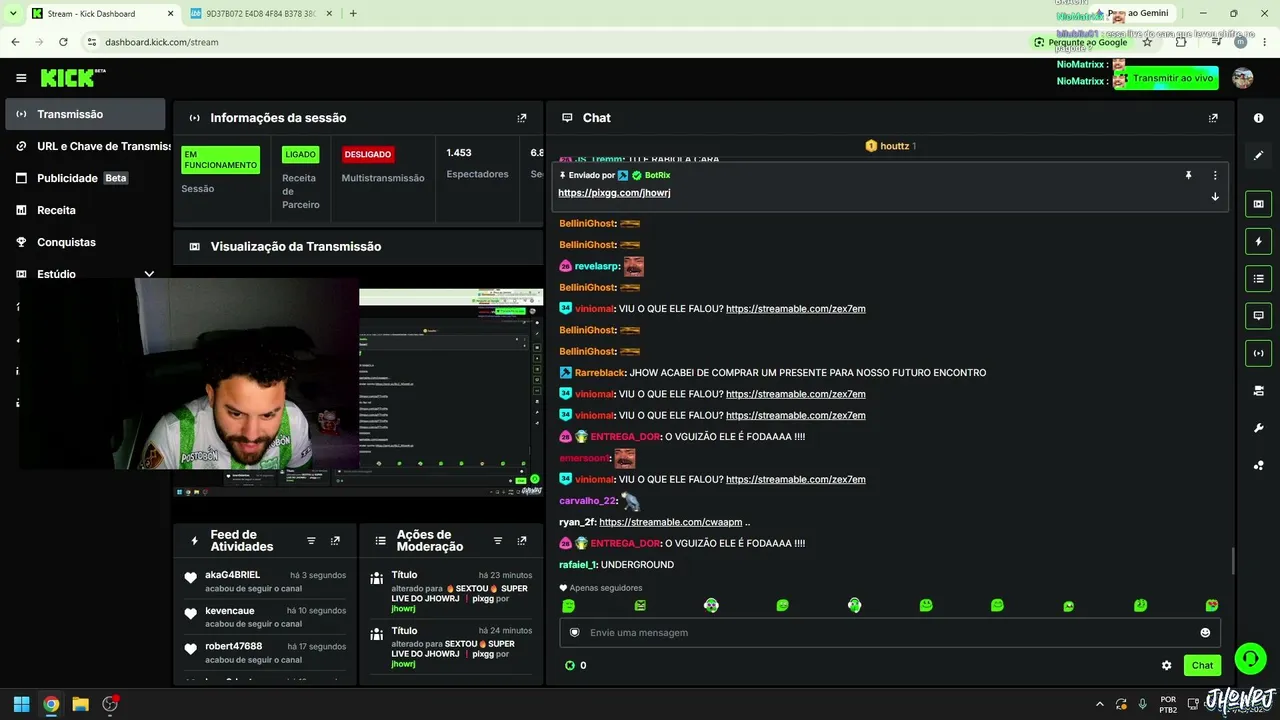Filter the Ações de Moderação list

click(x=498, y=541)
